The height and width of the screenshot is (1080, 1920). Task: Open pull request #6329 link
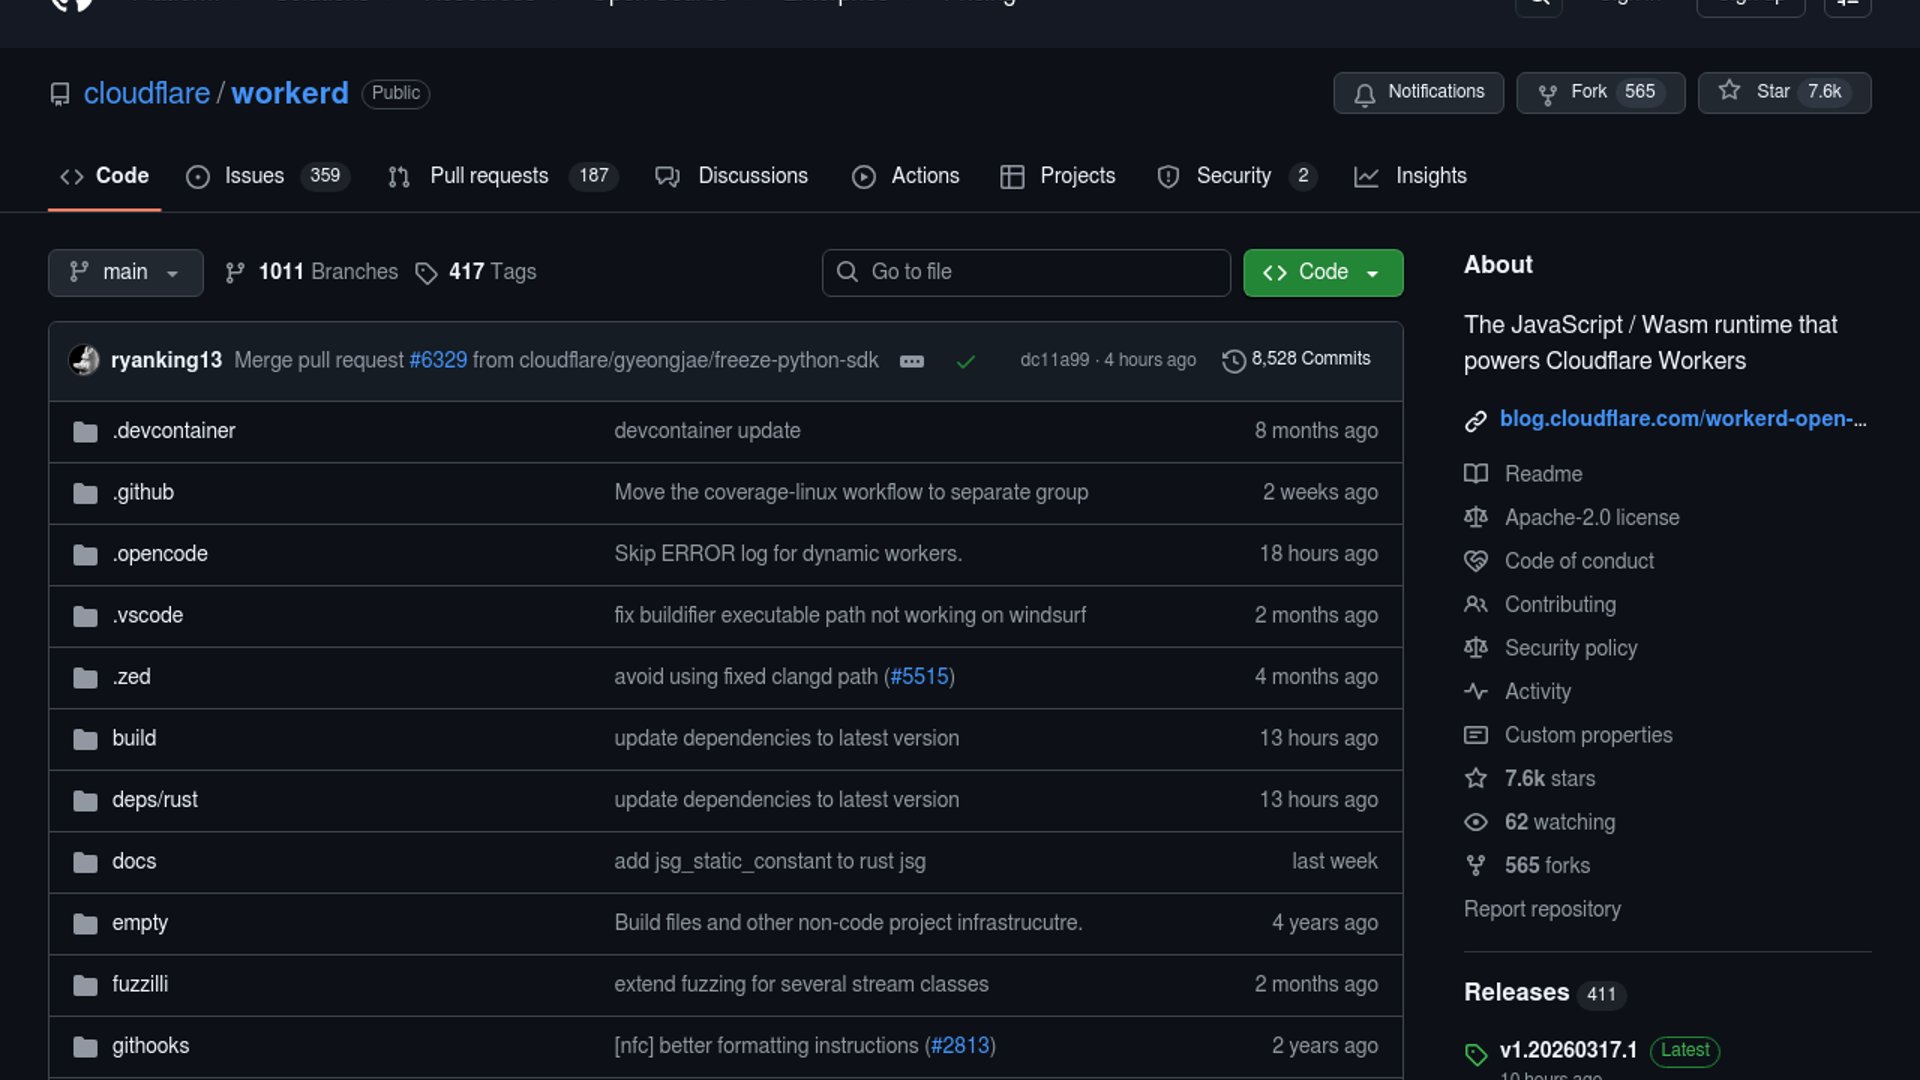coord(437,360)
